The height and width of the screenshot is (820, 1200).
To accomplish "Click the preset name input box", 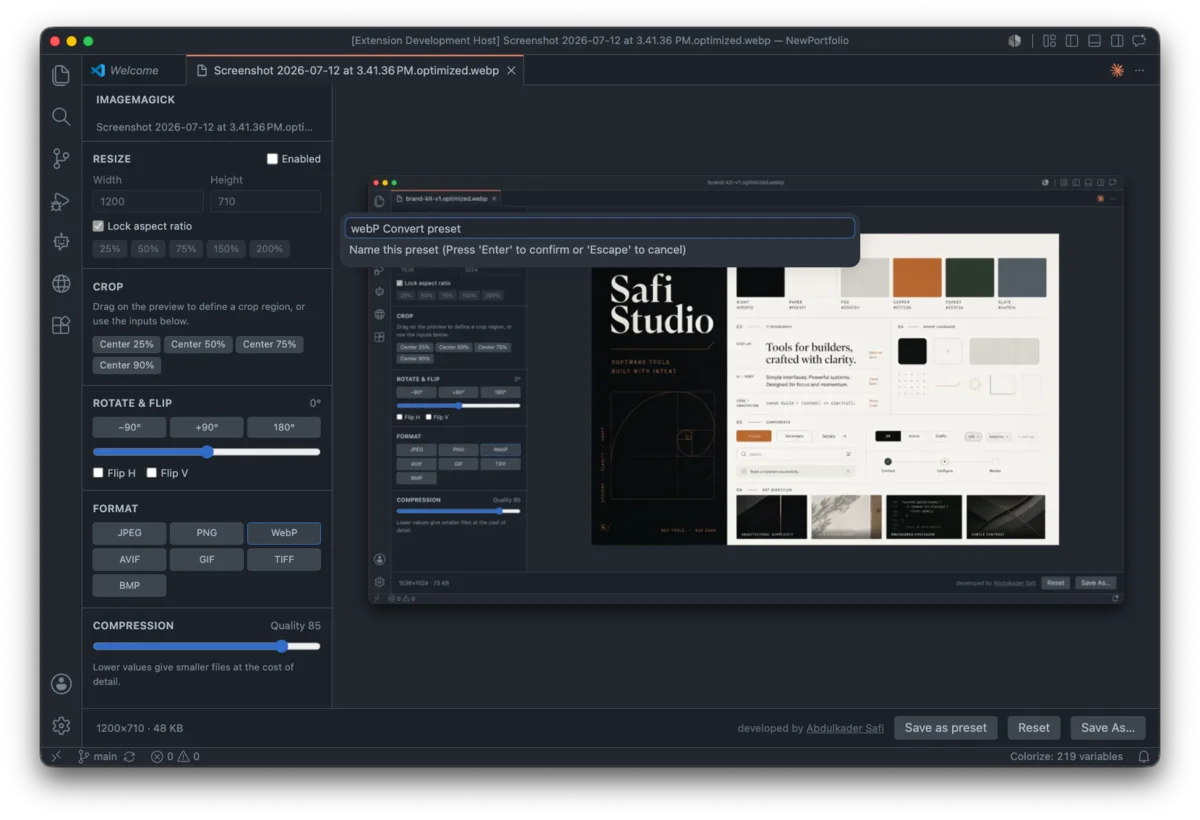I will (x=600, y=228).
